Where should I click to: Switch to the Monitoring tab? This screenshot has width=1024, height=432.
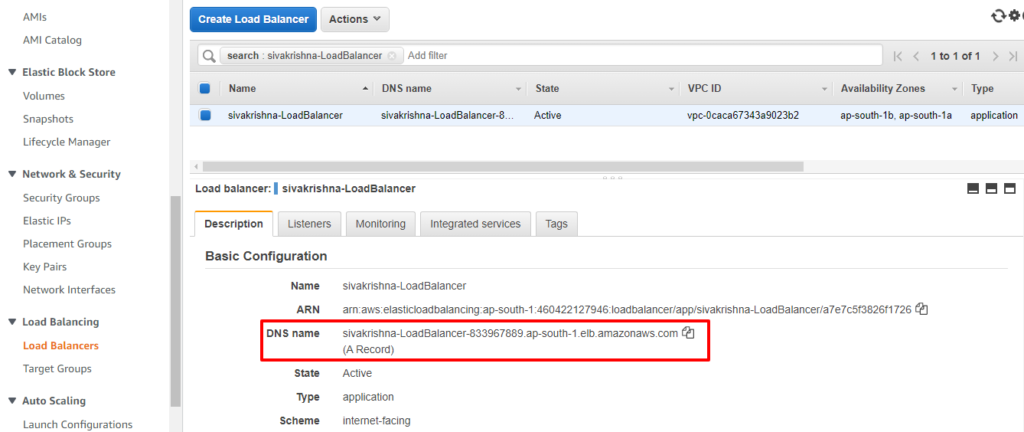click(x=381, y=224)
